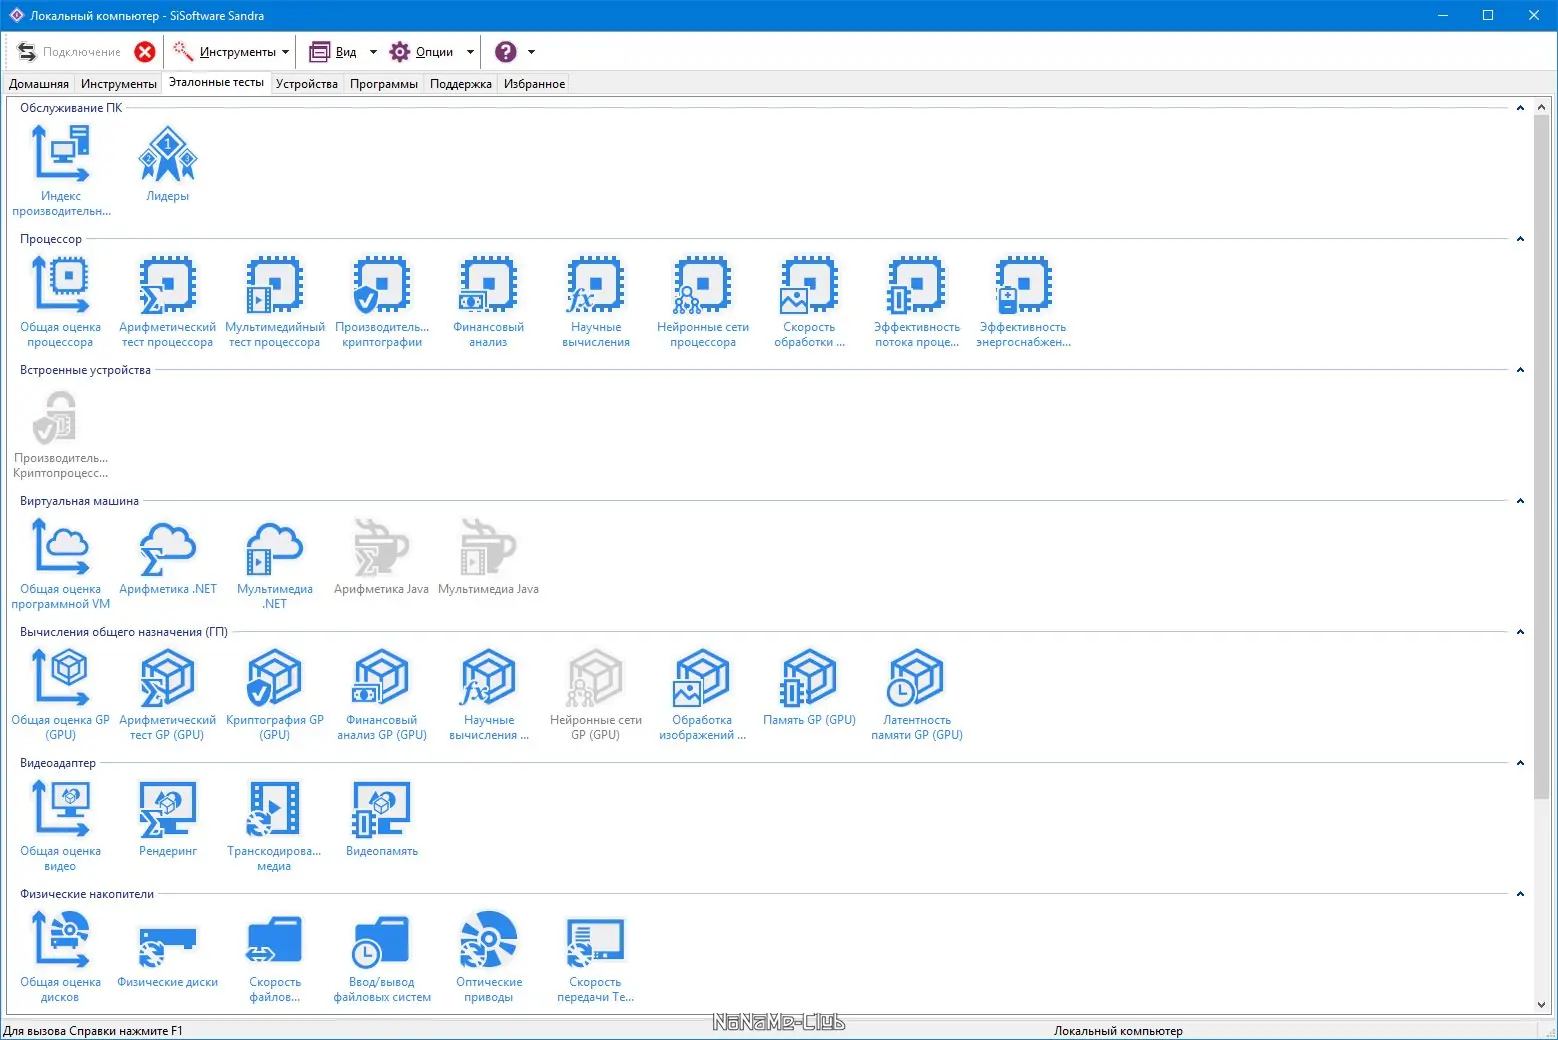1558x1040 pixels.
Task: Start the Финансовый анализ processor test
Action: (489, 301)
